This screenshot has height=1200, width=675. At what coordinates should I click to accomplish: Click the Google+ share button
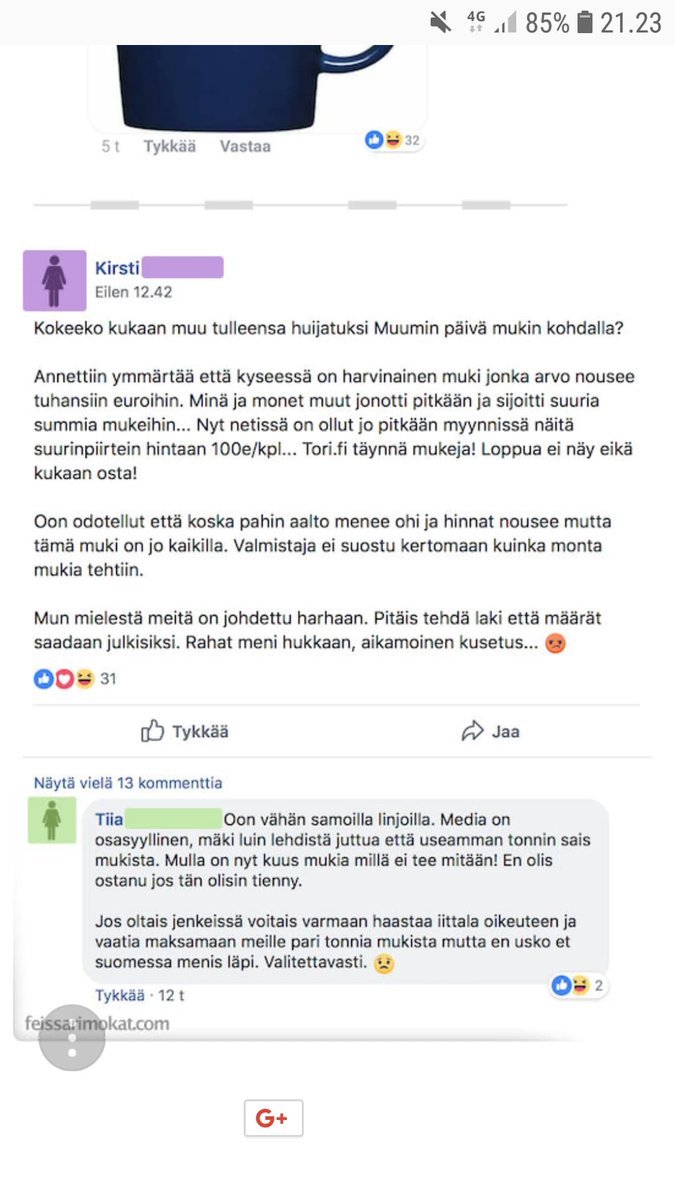tap(273, 1118)
